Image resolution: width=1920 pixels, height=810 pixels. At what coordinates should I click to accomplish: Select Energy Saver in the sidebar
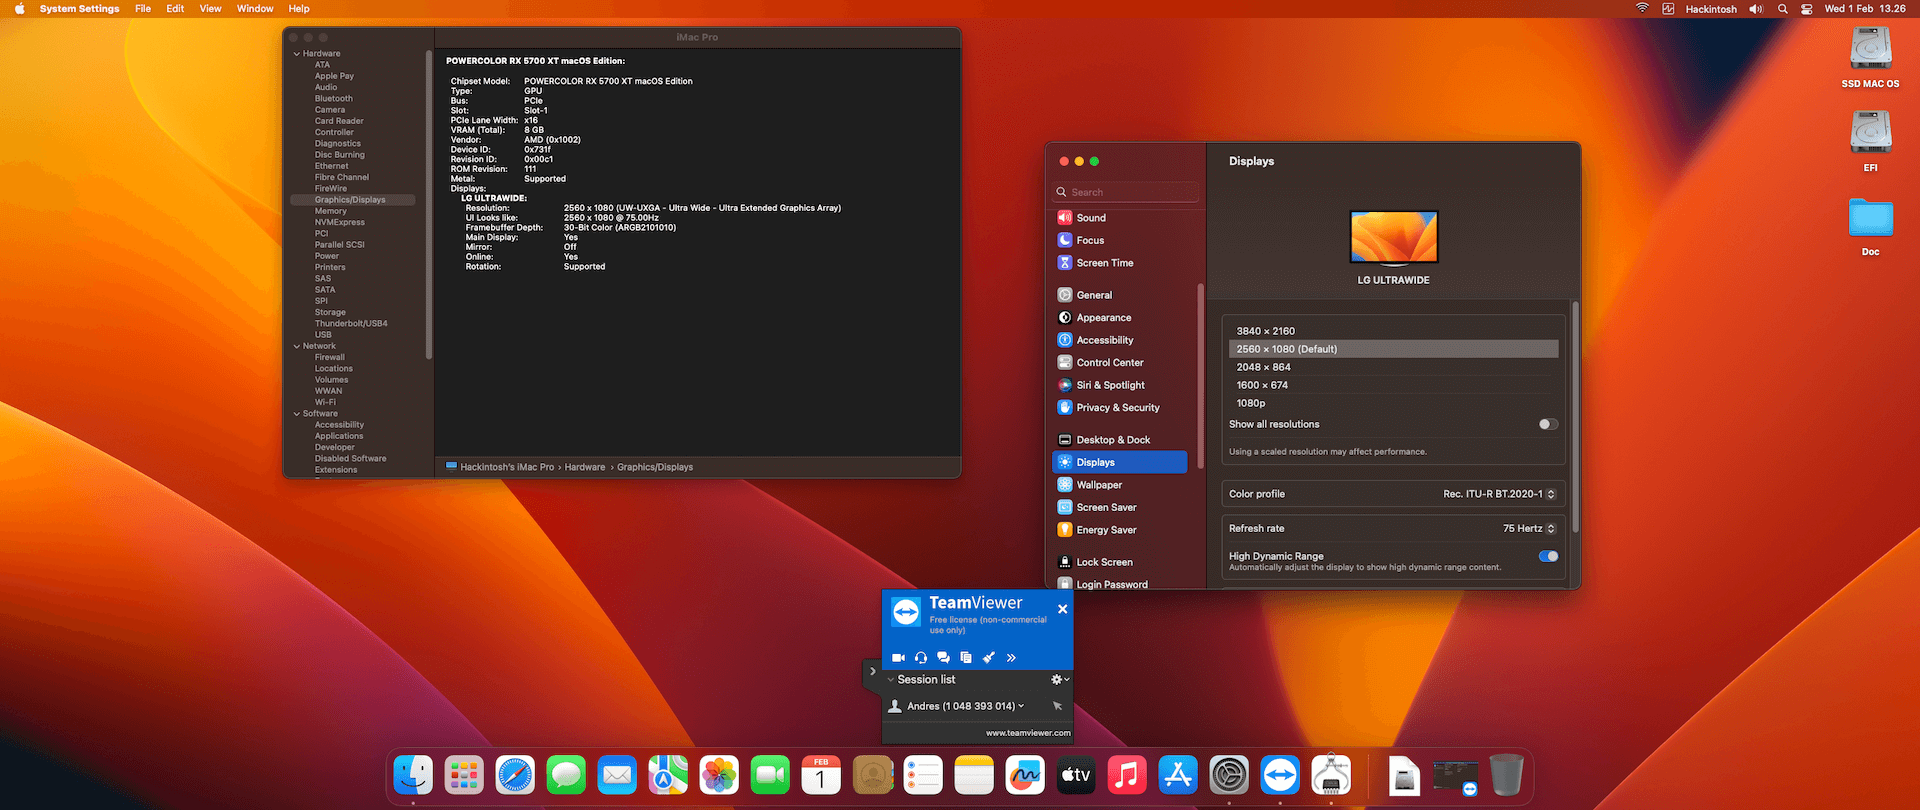(x=1120, y=530)
